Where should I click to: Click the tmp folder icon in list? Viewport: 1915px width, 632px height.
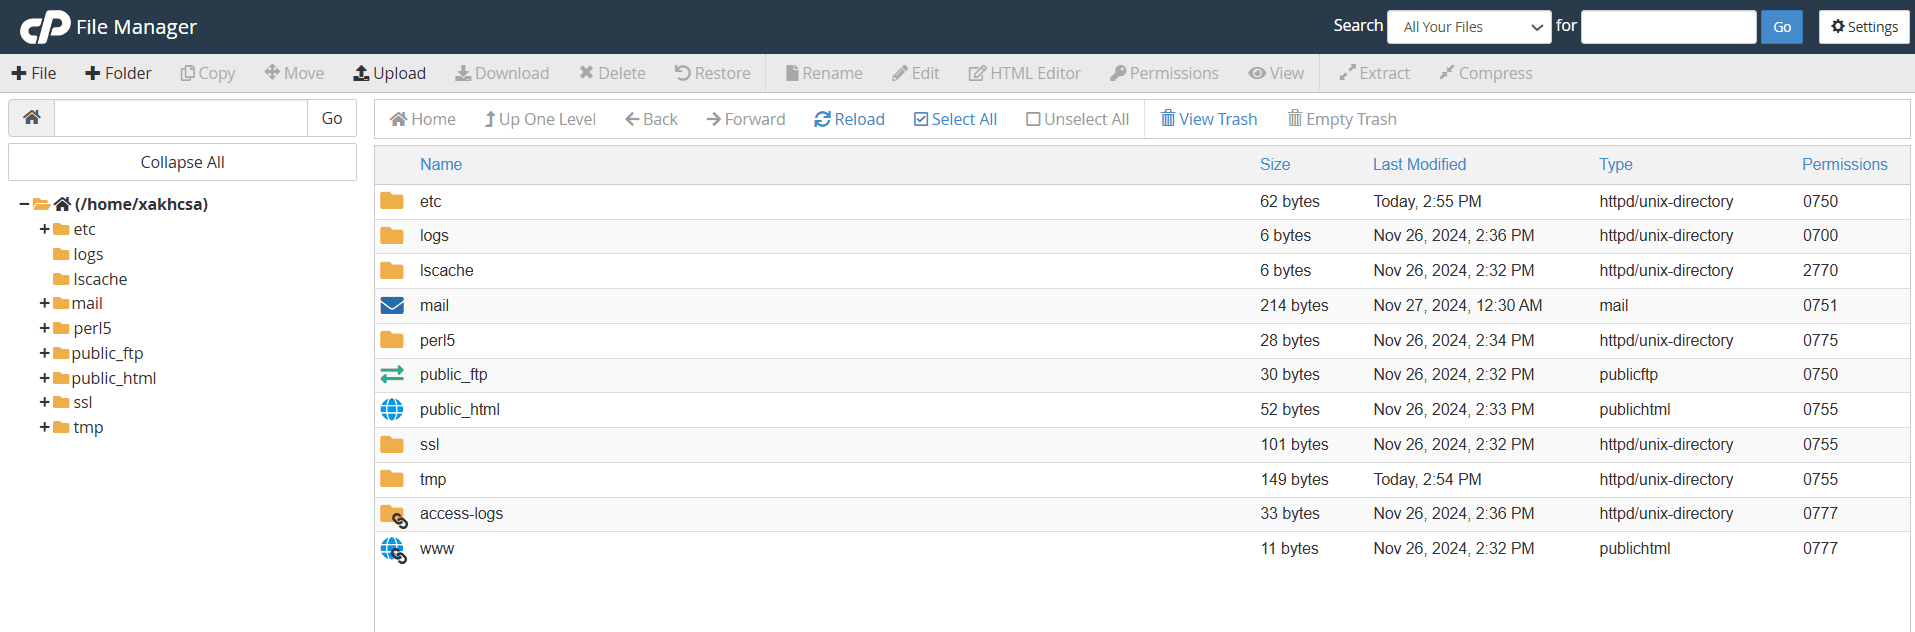tap(392, 479)
